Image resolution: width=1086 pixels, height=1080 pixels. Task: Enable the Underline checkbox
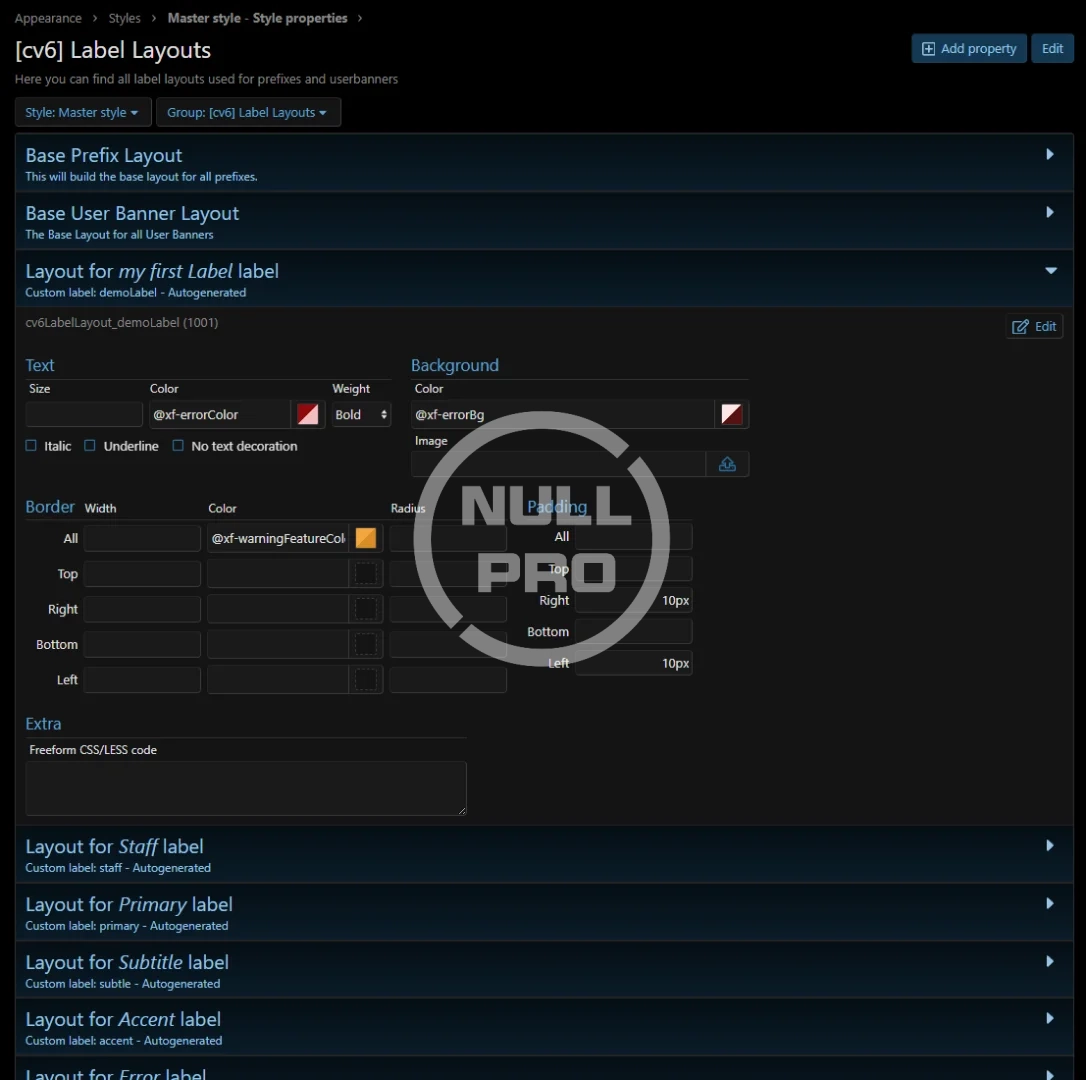[90, 446]
